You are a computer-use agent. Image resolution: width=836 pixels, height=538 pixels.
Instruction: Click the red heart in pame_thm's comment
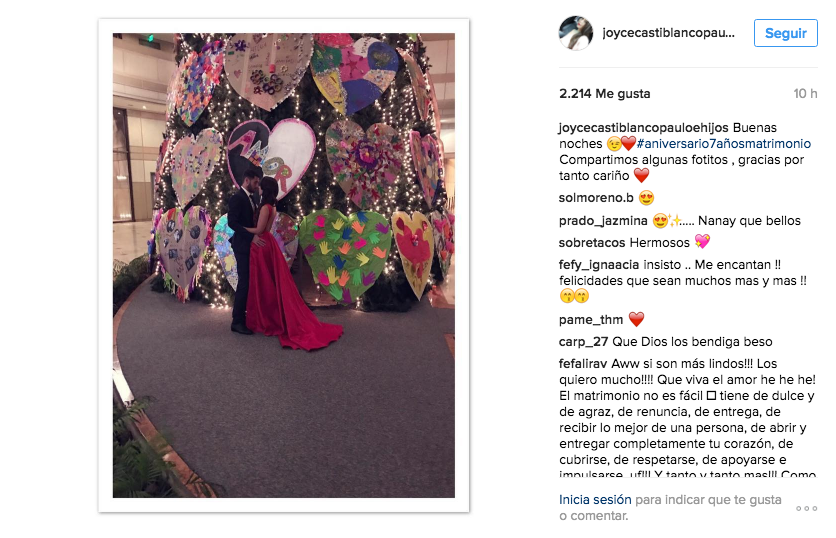pyautogui.click(x=637, y=319)
